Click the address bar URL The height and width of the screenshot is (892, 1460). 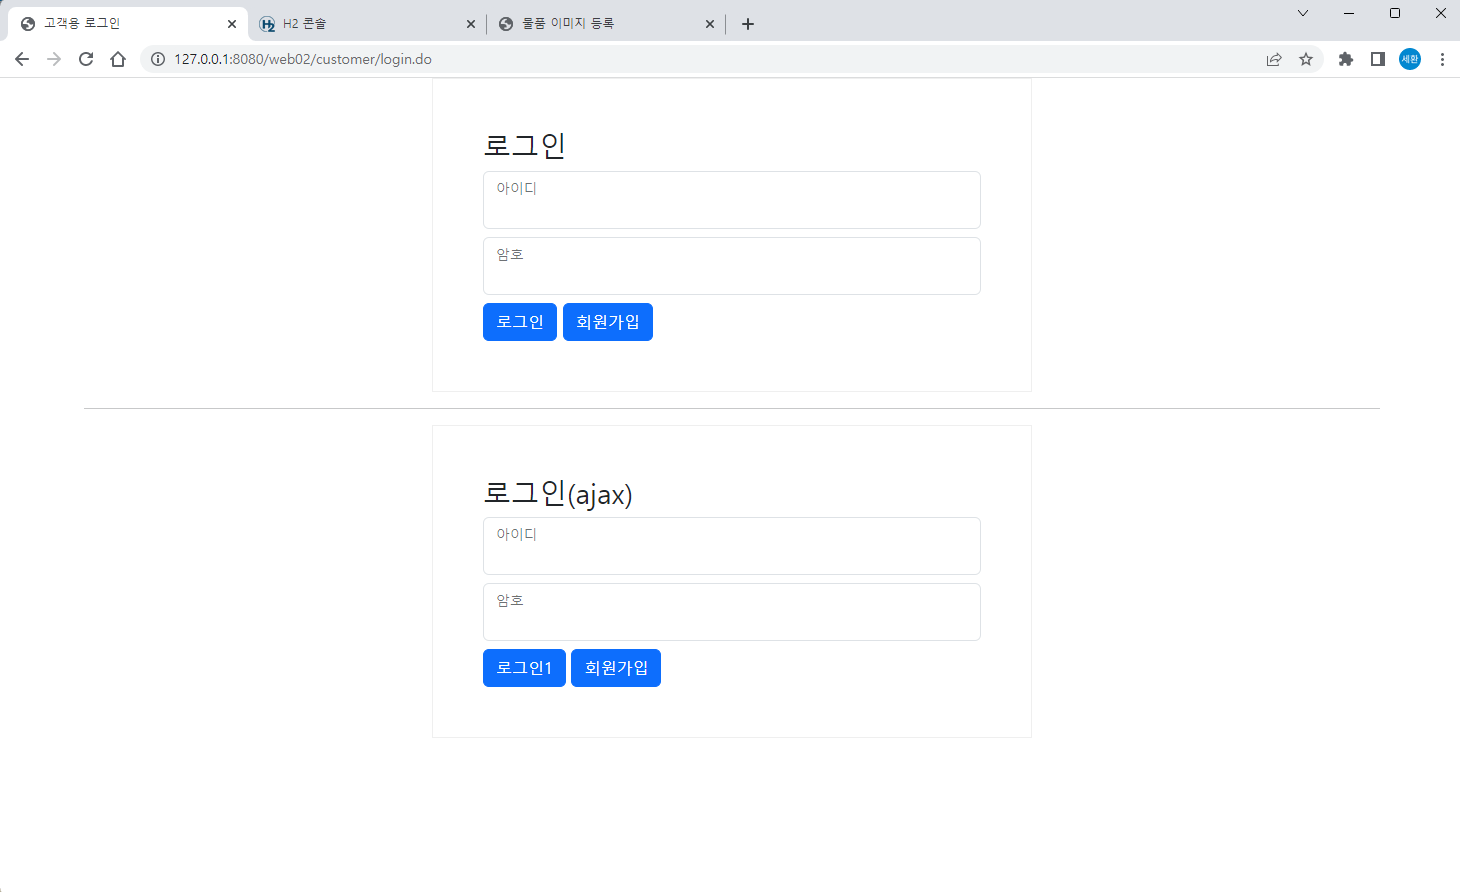coord(303,59)
